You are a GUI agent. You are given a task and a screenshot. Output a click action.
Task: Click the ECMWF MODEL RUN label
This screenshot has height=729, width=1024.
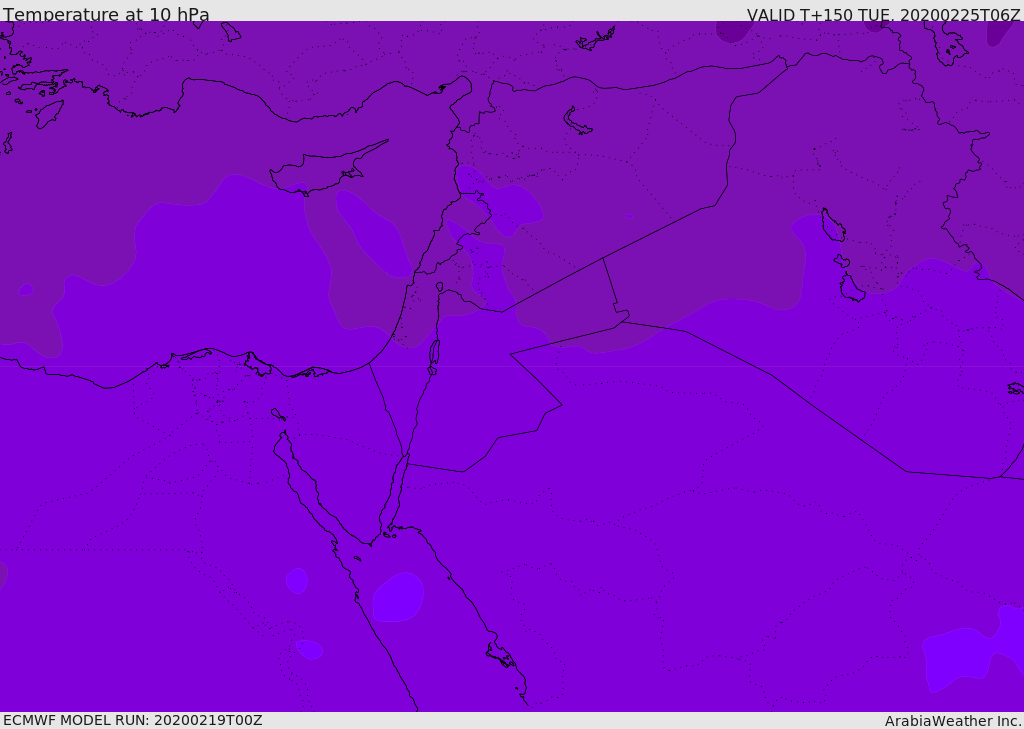tap(132, 720)
